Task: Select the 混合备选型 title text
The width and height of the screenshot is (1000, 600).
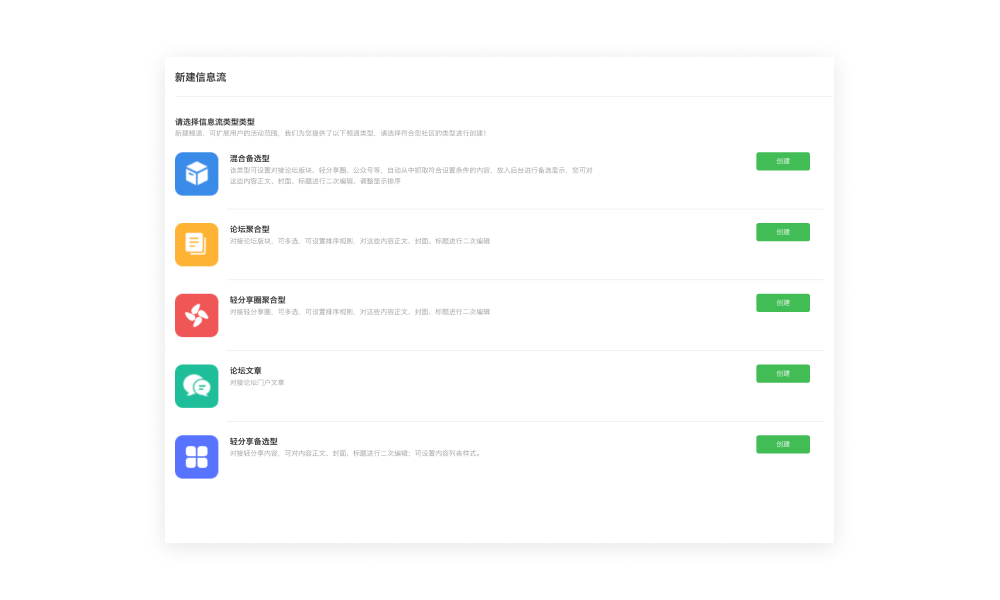Action: click(249, 158)
